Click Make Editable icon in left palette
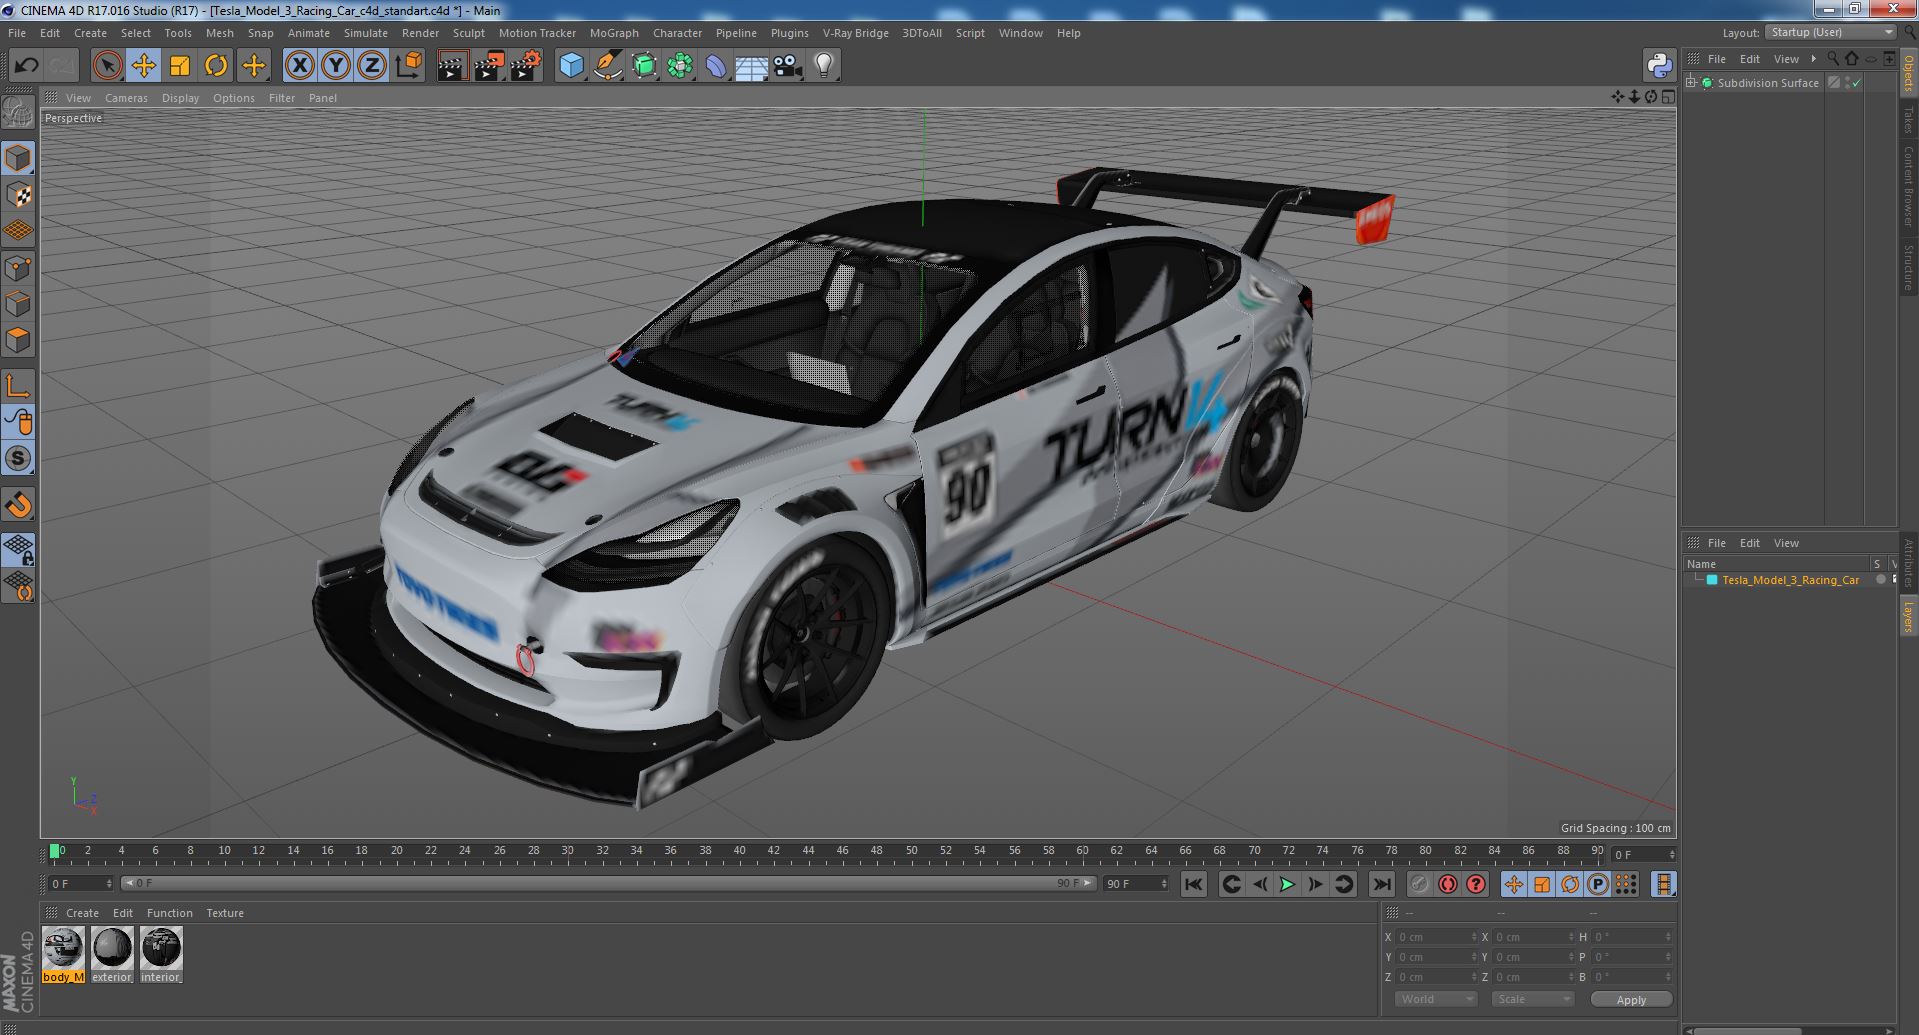Image resolution: width=1919 pixels, height=1035 pixels. pos(18,113)
